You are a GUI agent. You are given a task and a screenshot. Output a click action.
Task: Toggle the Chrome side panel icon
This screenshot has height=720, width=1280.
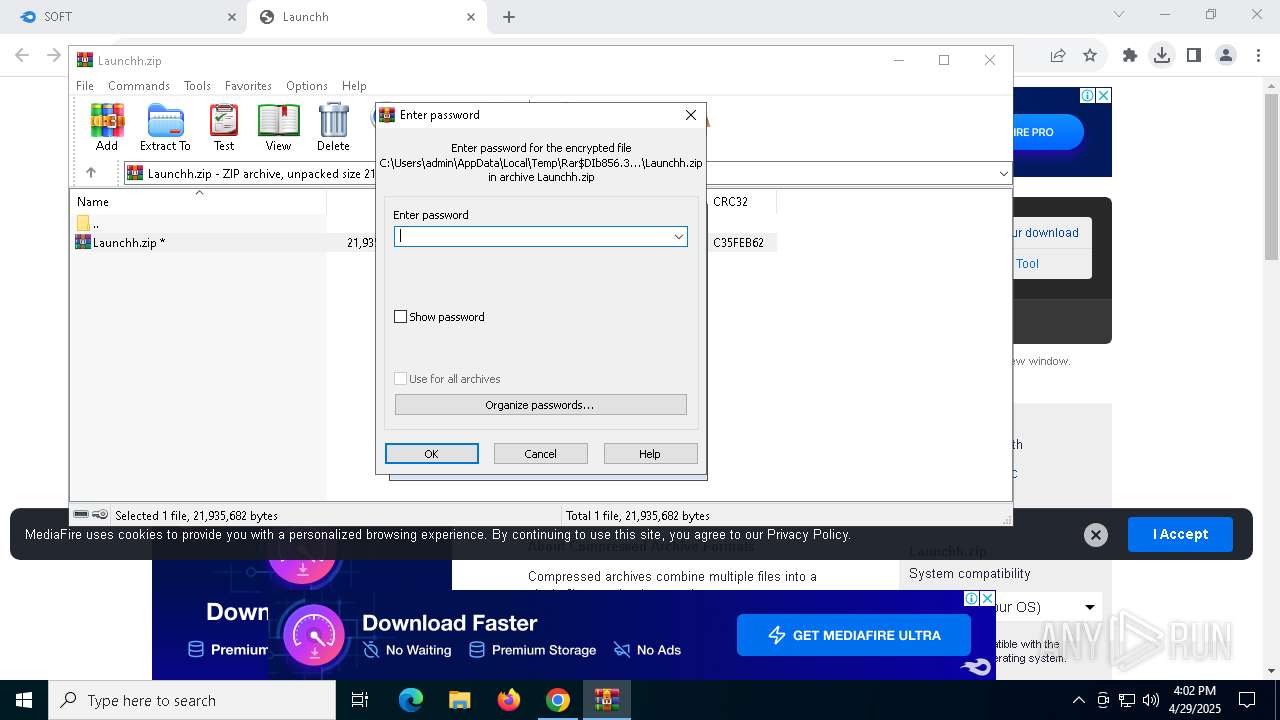[x=1194, y=56]
